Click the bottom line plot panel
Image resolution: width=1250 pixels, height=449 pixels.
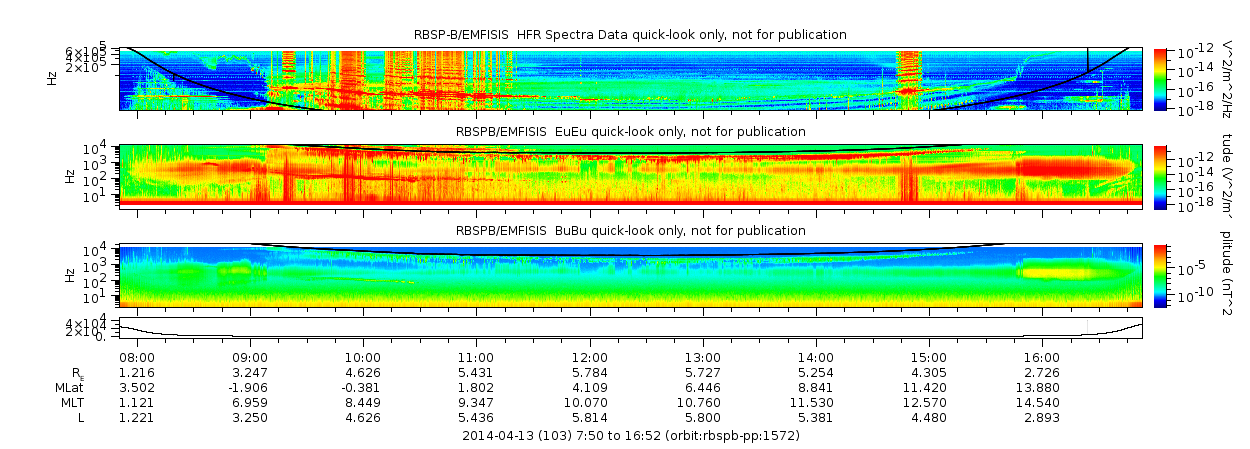tap(631, 327)
